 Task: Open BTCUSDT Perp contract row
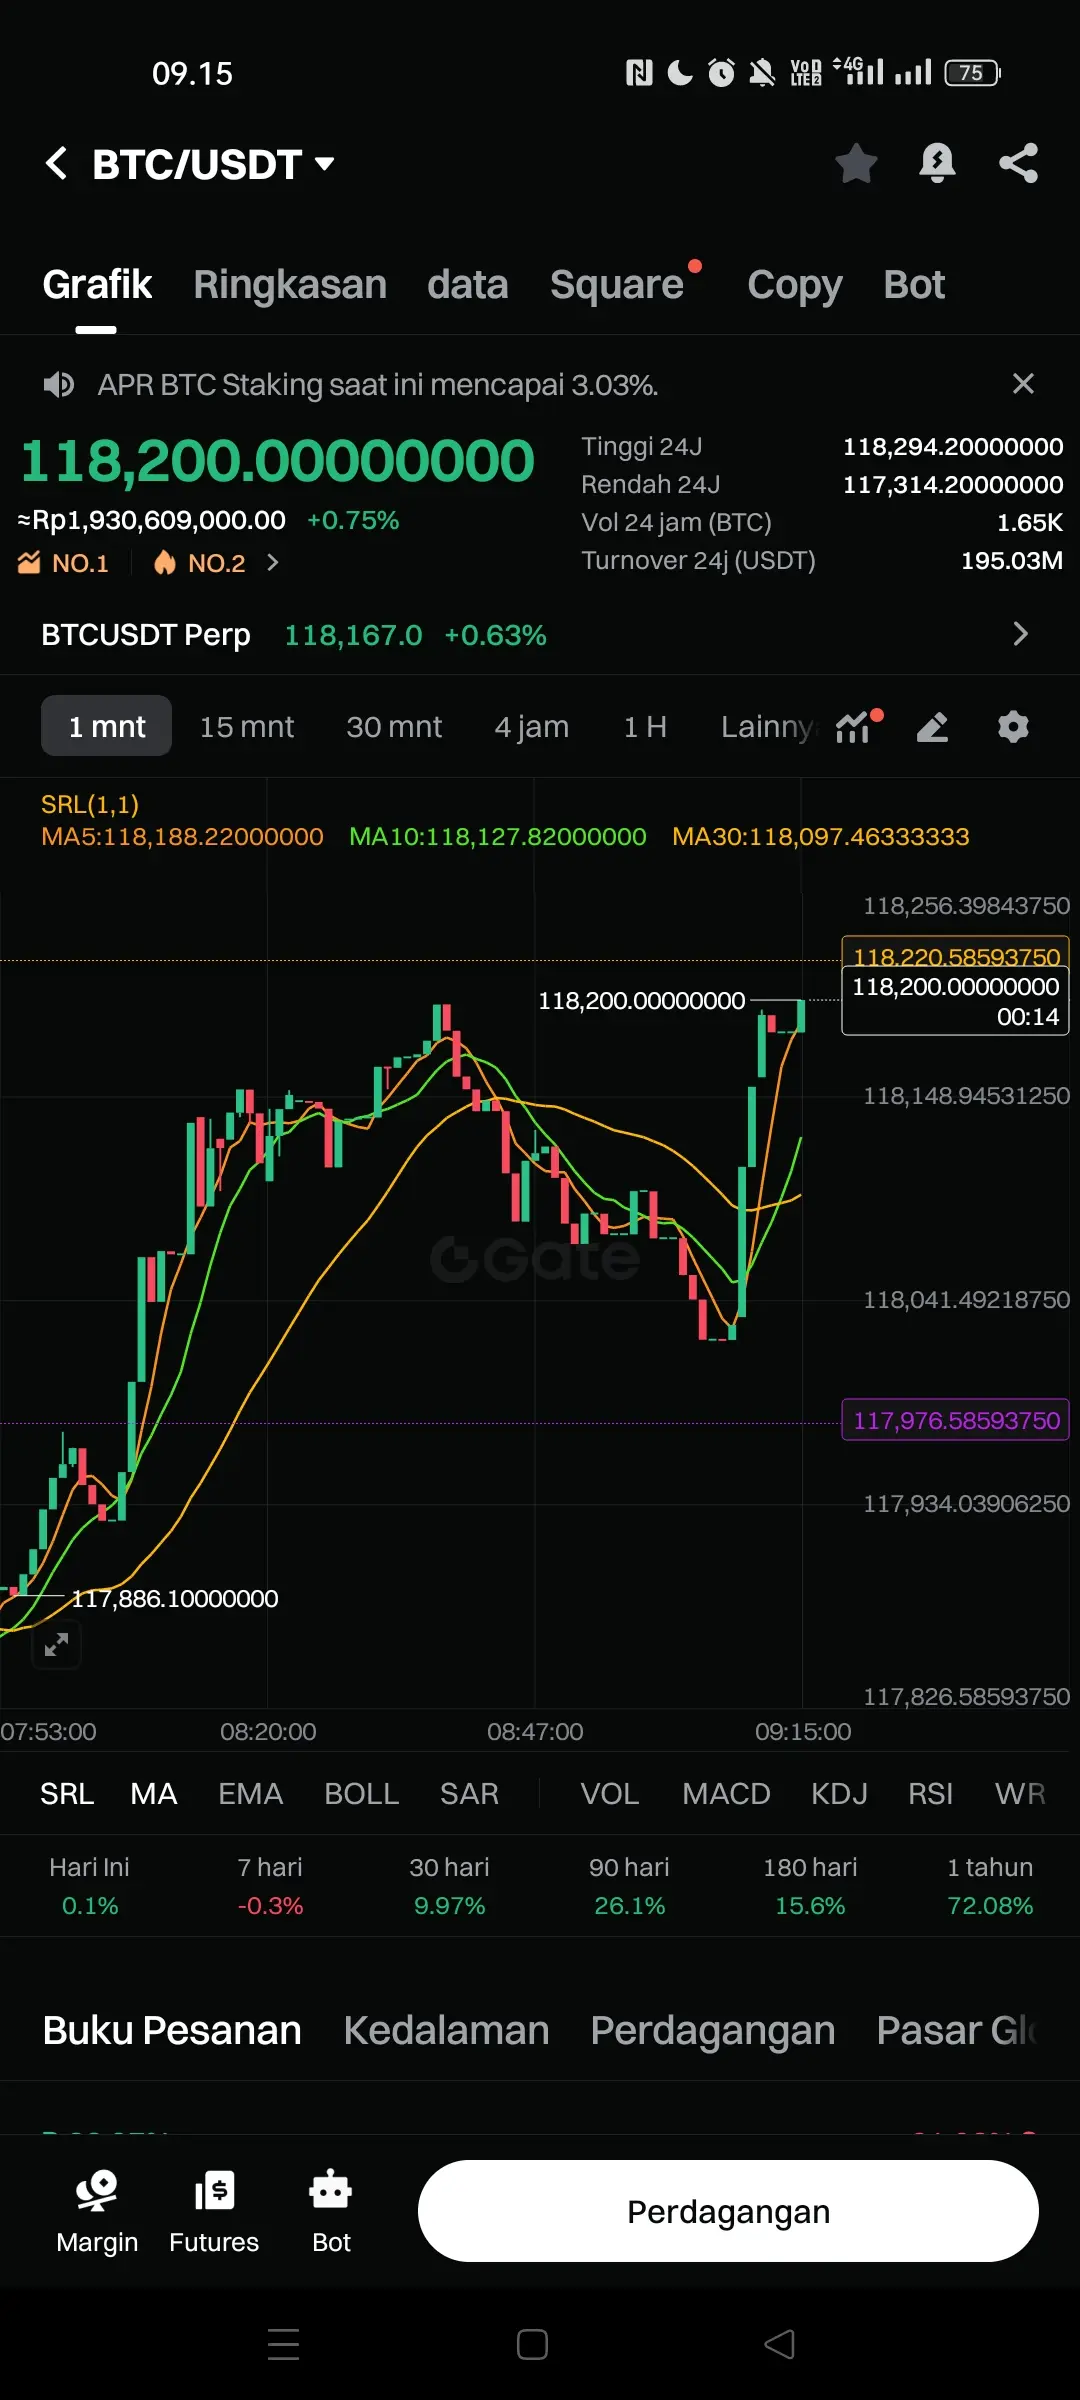coord(540,635)
